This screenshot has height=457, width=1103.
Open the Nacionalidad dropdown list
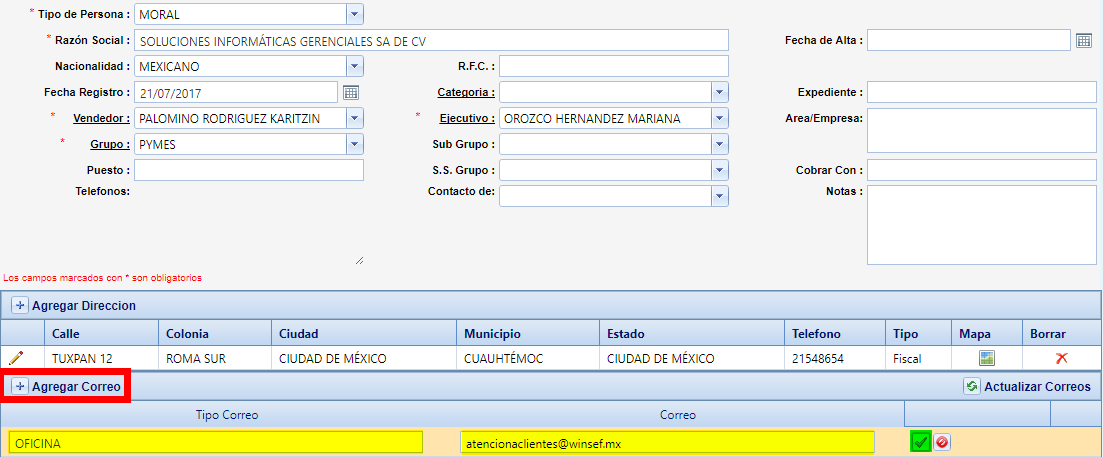click(x=354, y=66)
